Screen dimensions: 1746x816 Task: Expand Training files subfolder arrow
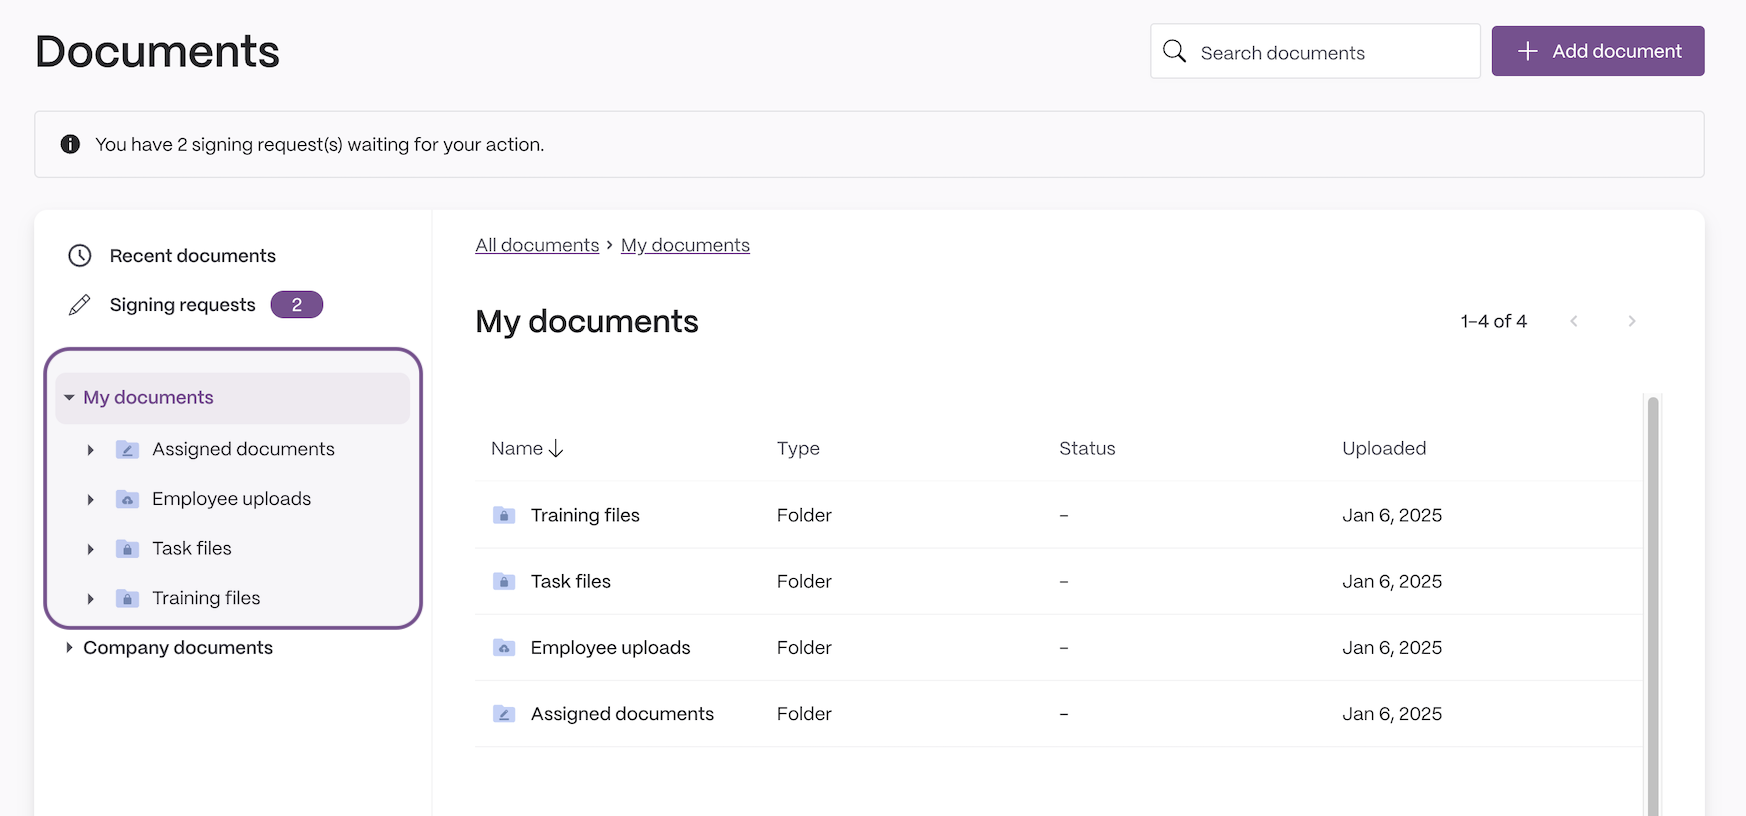tap(90, 598)
